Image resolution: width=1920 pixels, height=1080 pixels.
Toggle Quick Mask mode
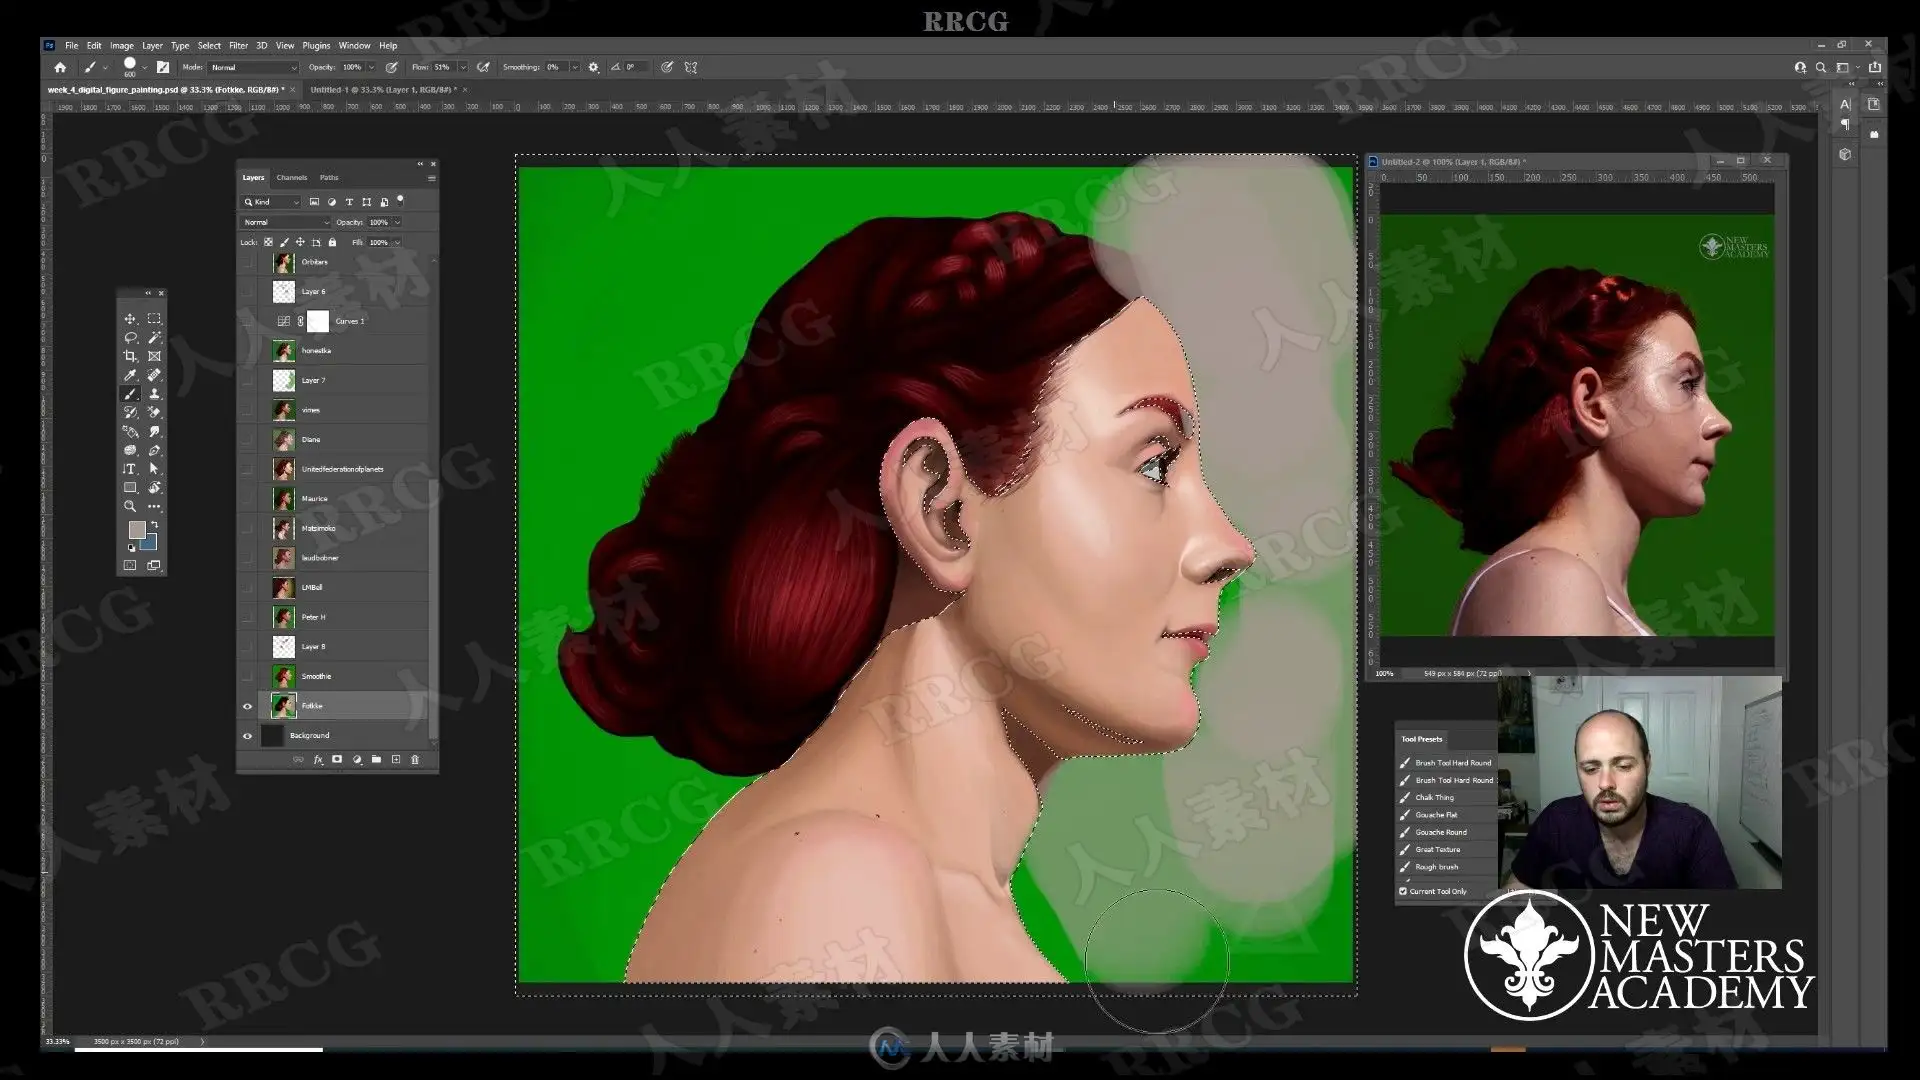[130, 565]
